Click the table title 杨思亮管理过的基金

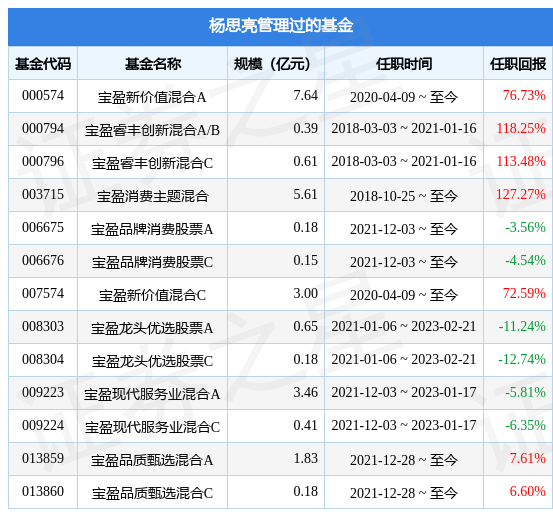[281, 26]
